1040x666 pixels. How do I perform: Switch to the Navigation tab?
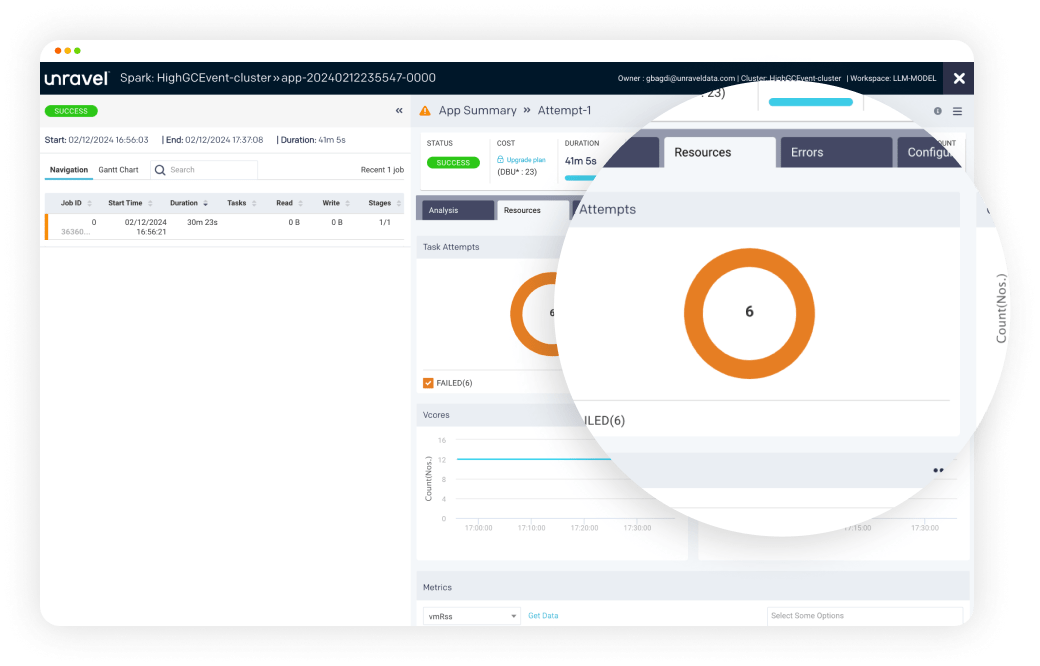(69, 170)
